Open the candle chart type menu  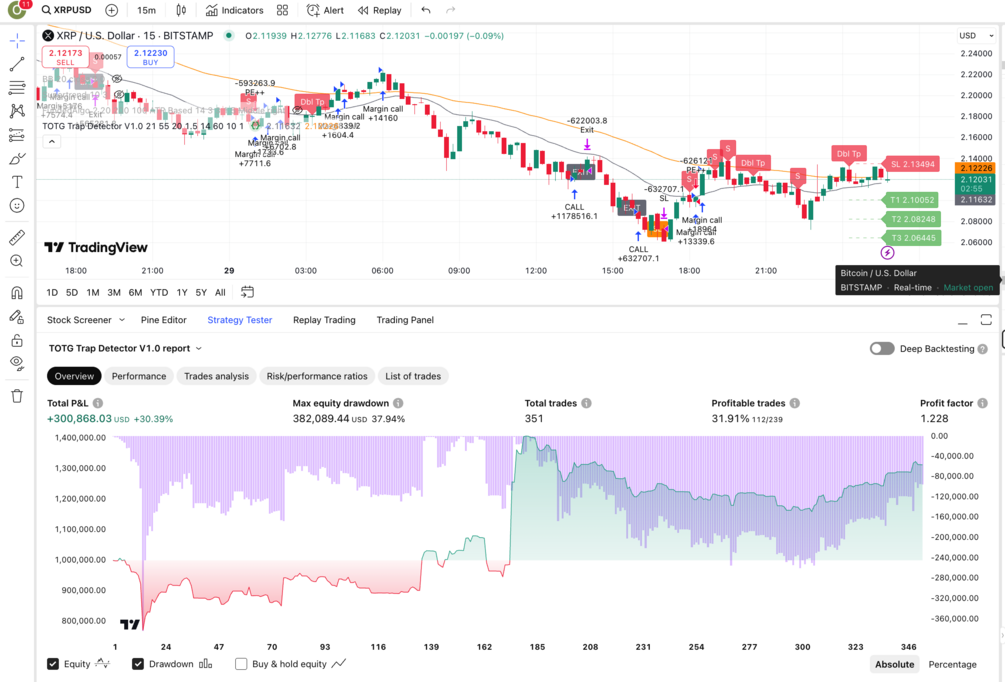pos(181,10)
